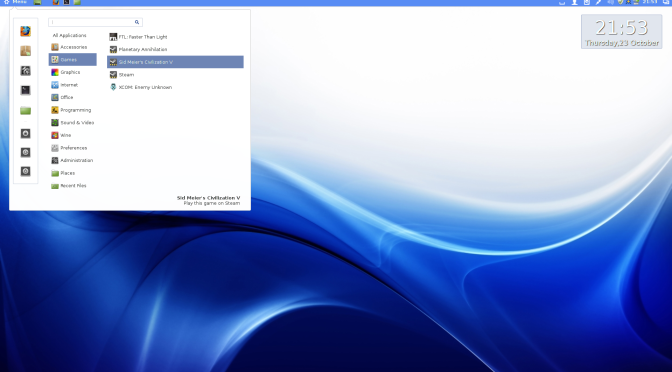The image size is (672, 372).
Task: Open the Programming category
Action: 72,110
